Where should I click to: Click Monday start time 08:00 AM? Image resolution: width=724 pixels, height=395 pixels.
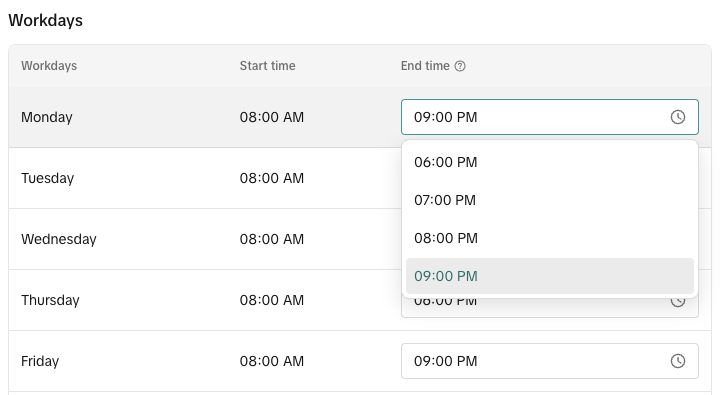[x=272, y=117]
